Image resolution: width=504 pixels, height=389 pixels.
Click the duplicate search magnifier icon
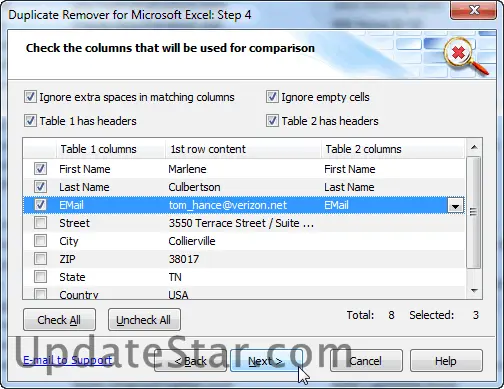click(x=466, y=56)
